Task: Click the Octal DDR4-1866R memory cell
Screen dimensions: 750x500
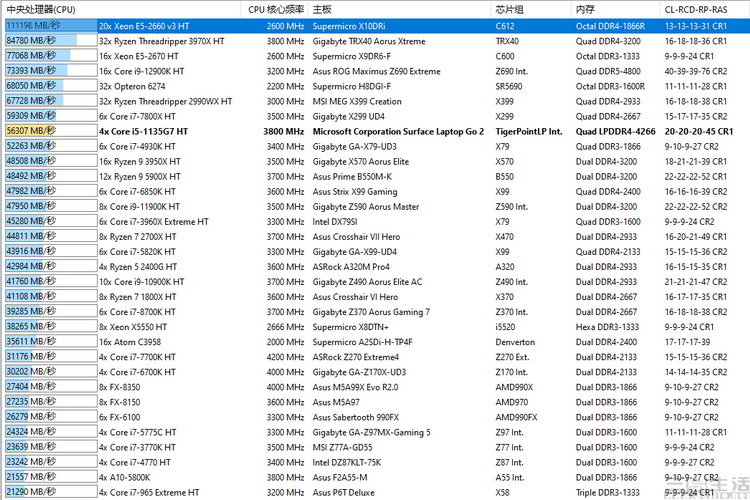Action: tap(610, 26)
